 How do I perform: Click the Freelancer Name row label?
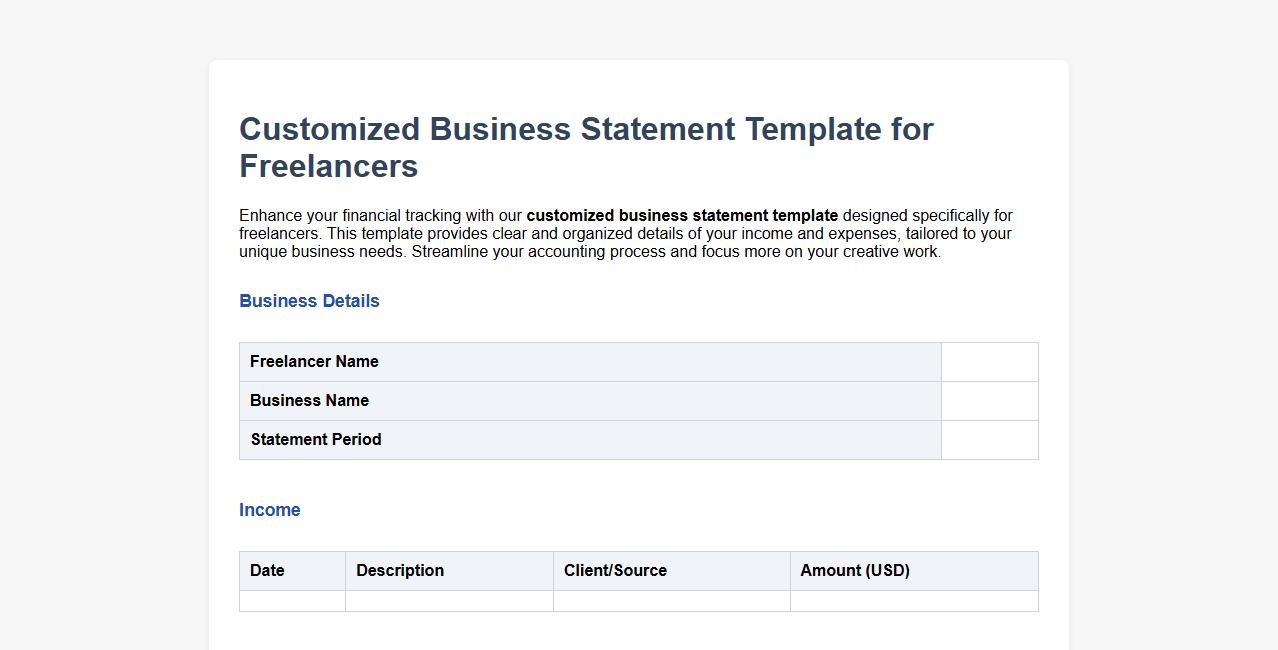(314, 361)
